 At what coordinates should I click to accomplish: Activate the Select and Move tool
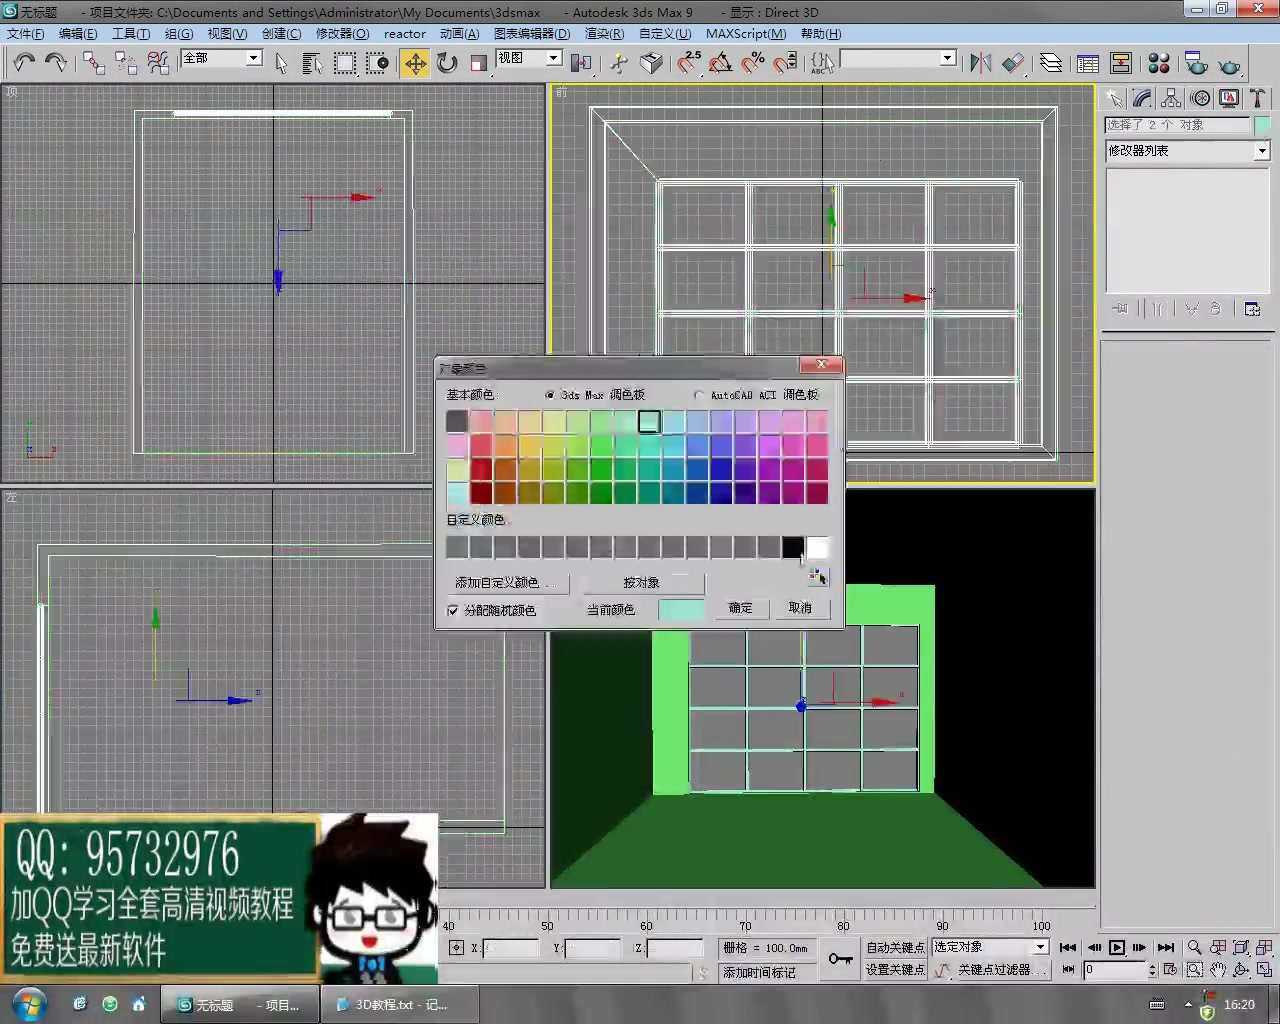click(415, 63)
